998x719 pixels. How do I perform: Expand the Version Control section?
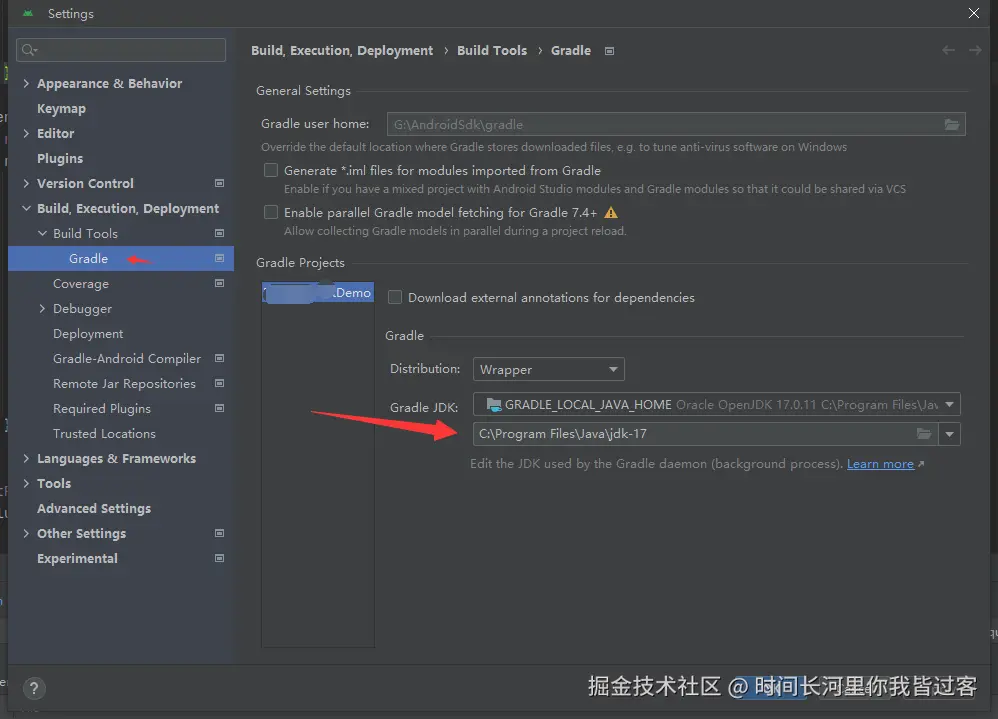[26, 183]
